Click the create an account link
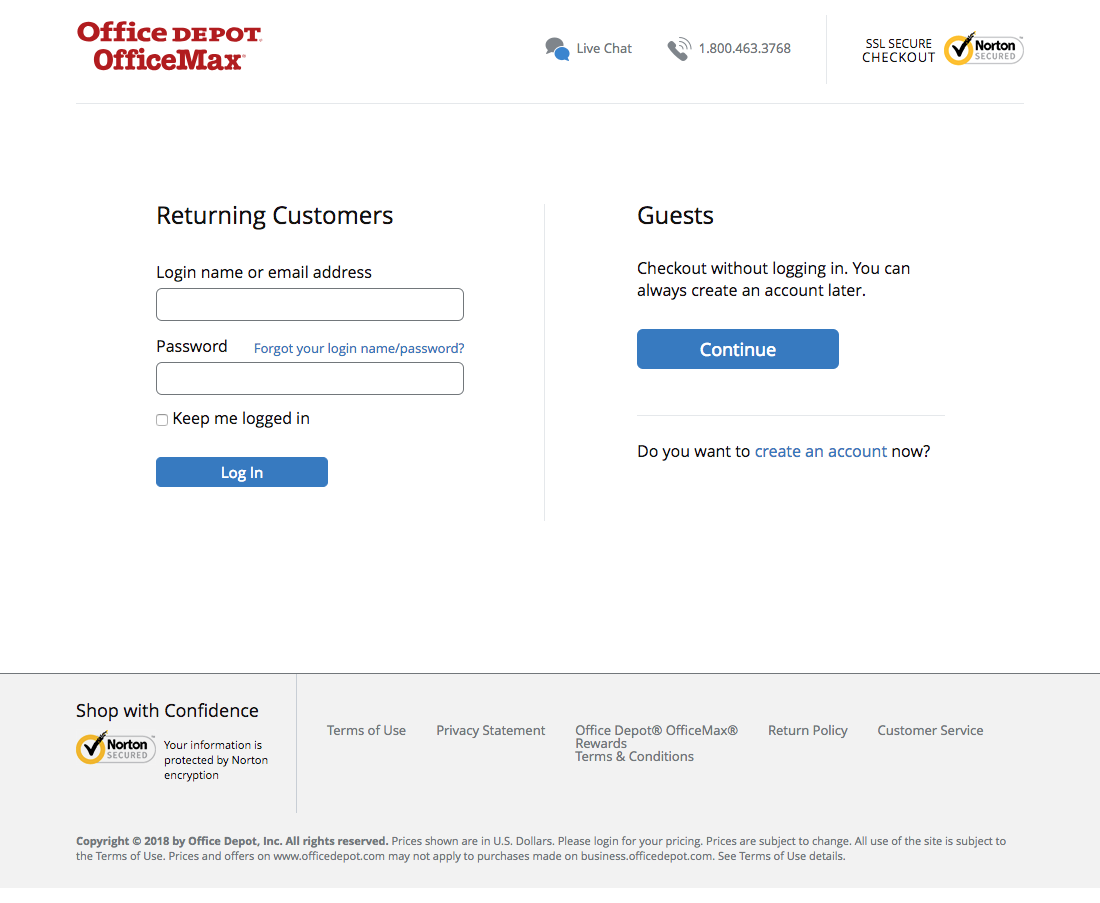 click(x=821, y=451)
